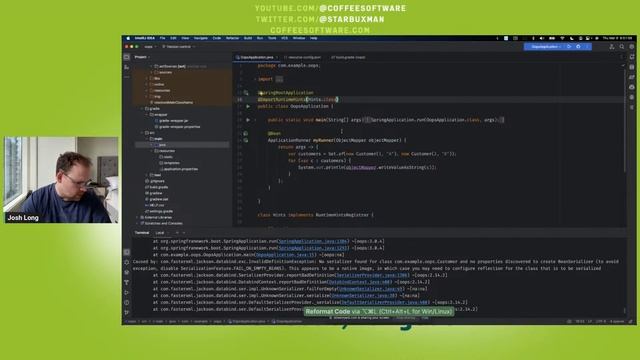Select the Local terminal tab

point(160,233)
